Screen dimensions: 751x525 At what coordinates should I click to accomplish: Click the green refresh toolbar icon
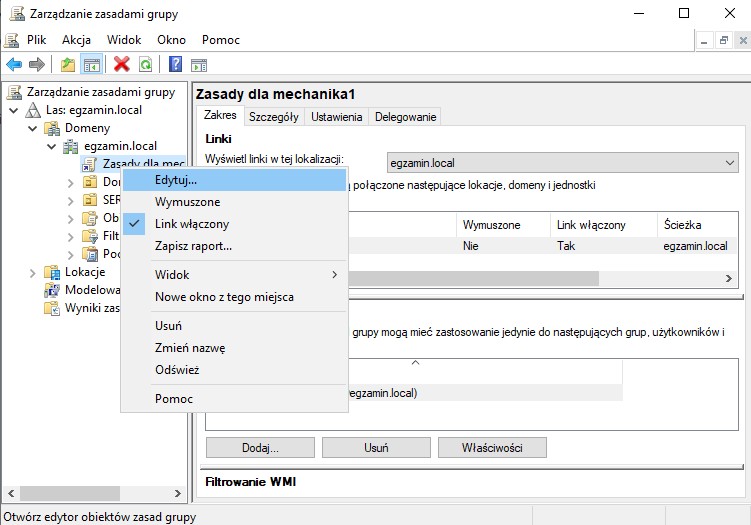tap(145, 65)
